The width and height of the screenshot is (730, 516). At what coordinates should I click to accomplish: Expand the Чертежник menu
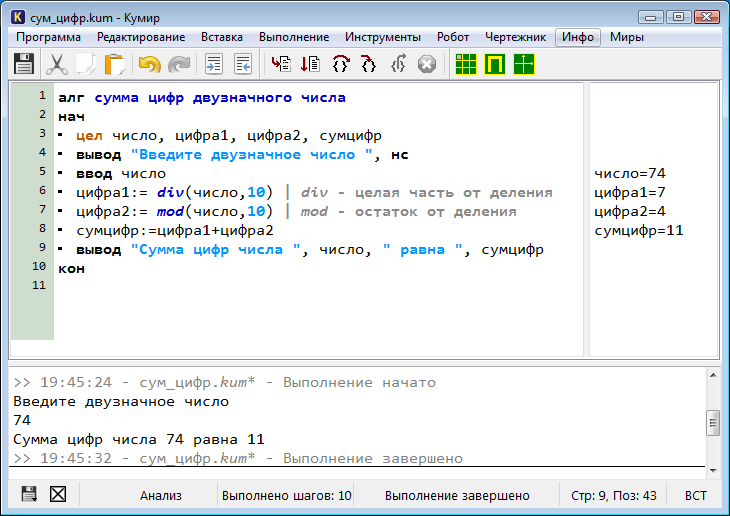[x=515, y=37]
